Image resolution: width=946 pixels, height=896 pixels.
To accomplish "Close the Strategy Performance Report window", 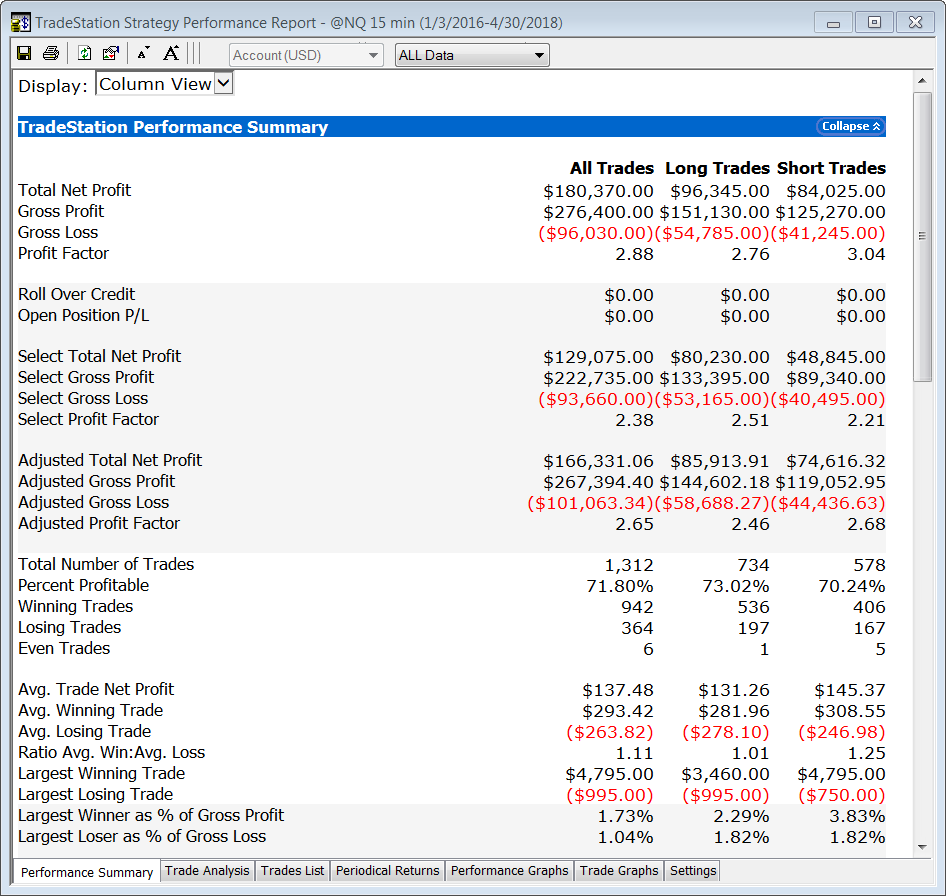I will pos(915,22).
